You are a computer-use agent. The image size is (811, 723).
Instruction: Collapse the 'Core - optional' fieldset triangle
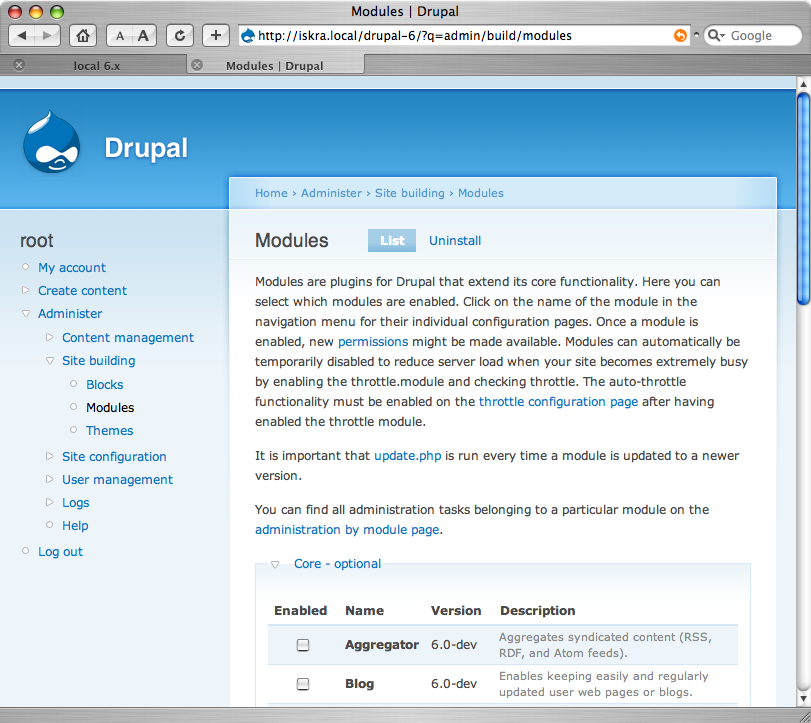pos(275,564)
